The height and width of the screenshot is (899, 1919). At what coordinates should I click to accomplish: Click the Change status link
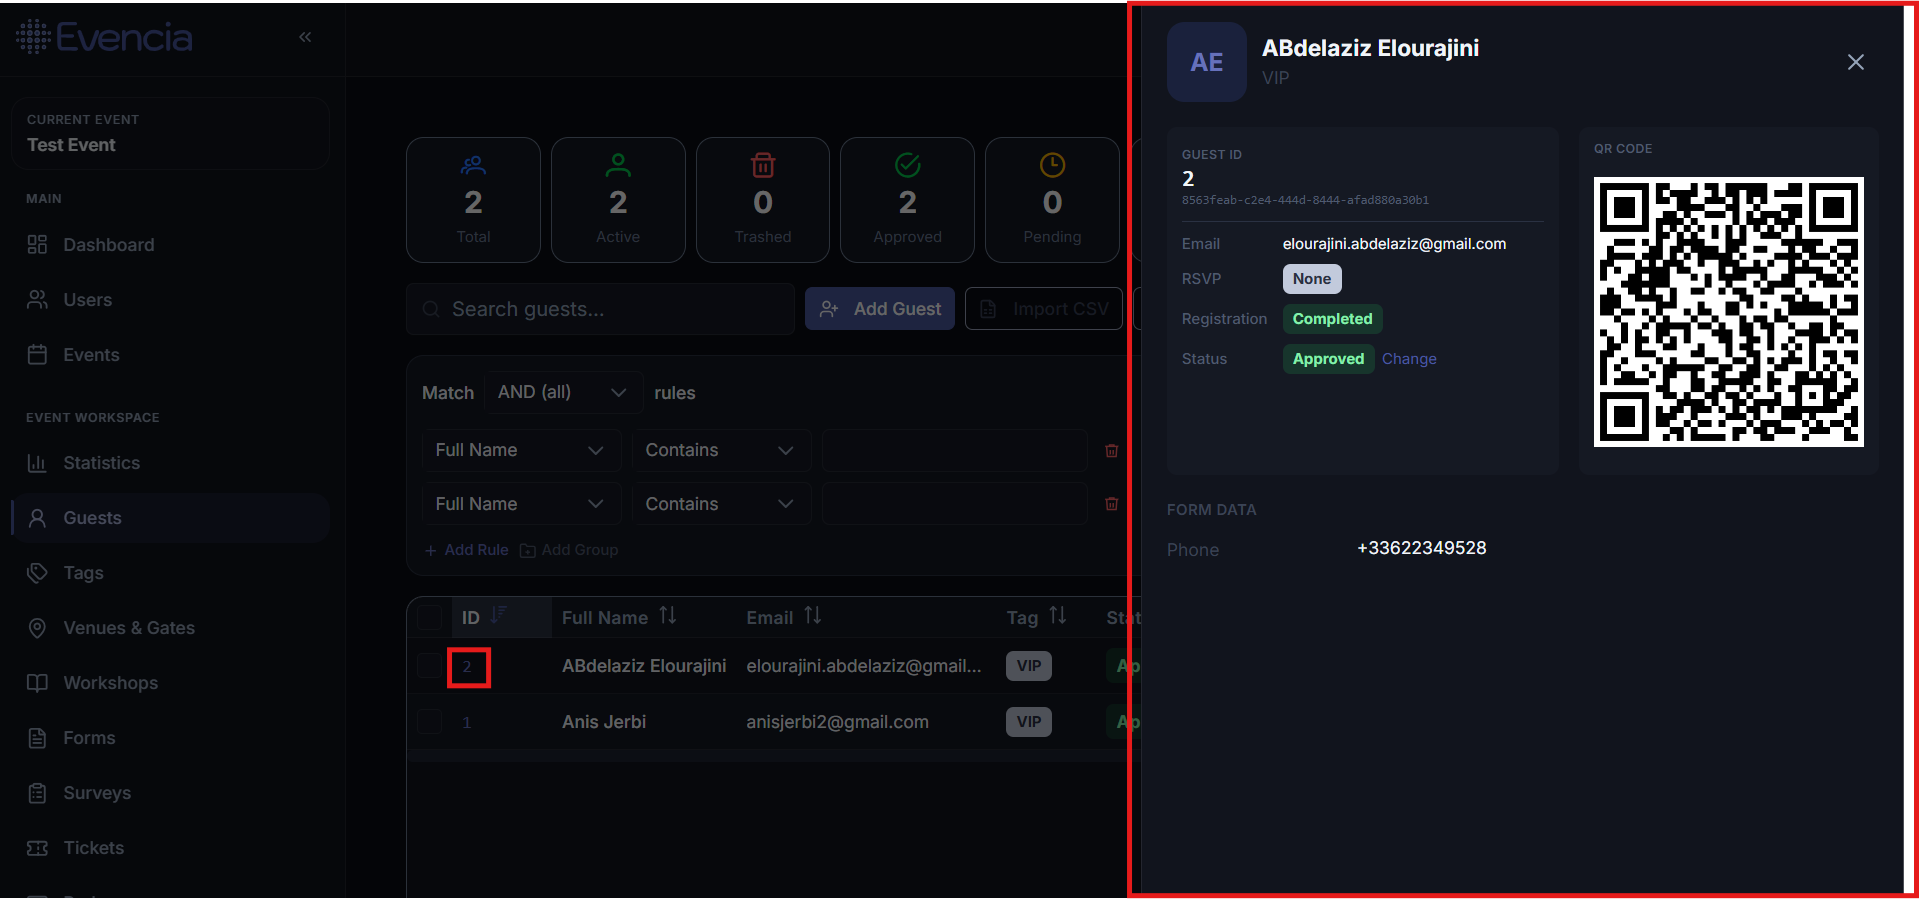click(x=1409, y=359)
